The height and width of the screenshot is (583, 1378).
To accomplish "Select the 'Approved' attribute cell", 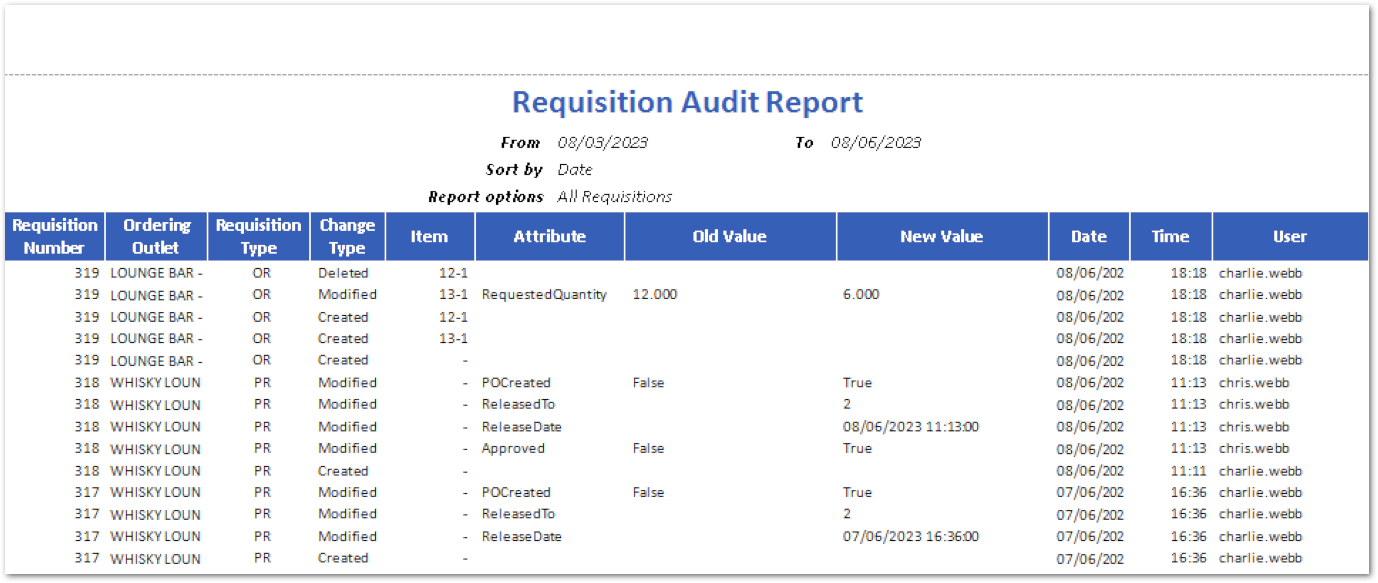I will coord(513,449).
